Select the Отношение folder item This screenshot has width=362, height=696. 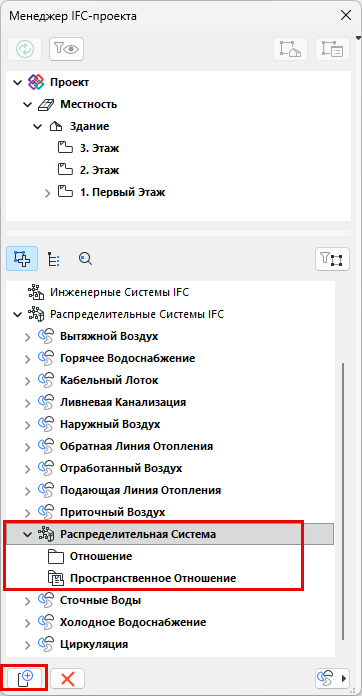point(171,556)
